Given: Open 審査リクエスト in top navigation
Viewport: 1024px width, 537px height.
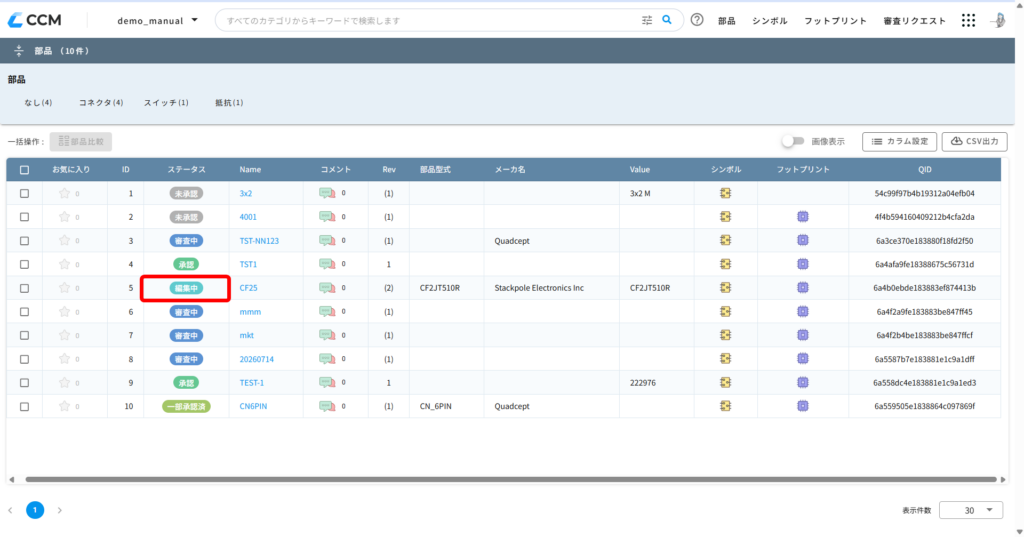Looking at the screenshot, I should click(x=914, y=21).
